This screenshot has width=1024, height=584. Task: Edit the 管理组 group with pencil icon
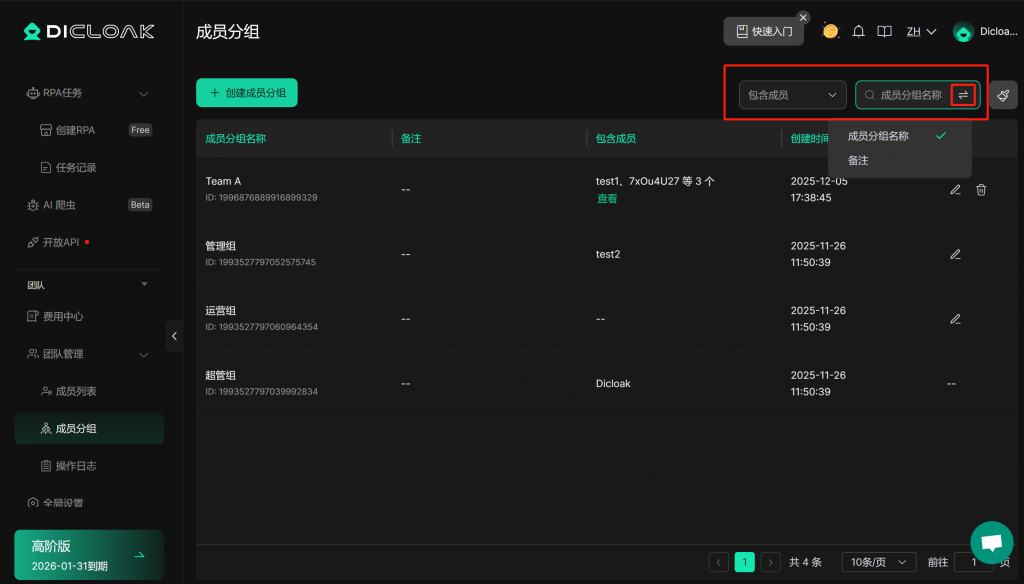[955, 255]
